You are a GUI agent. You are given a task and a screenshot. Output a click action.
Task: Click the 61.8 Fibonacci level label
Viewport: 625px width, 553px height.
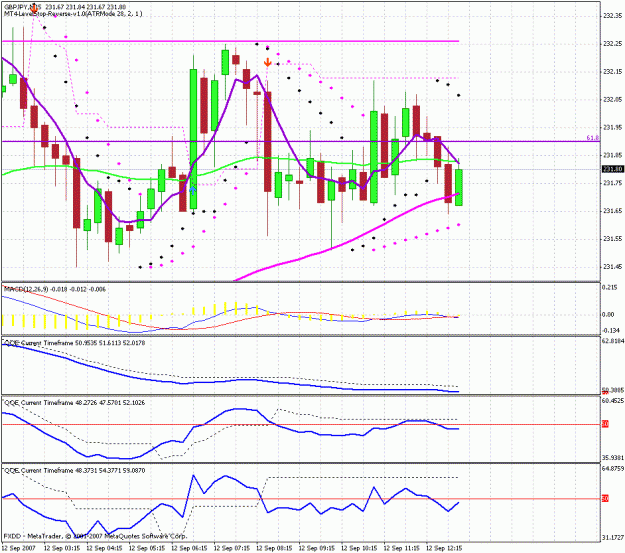(592, 138)
